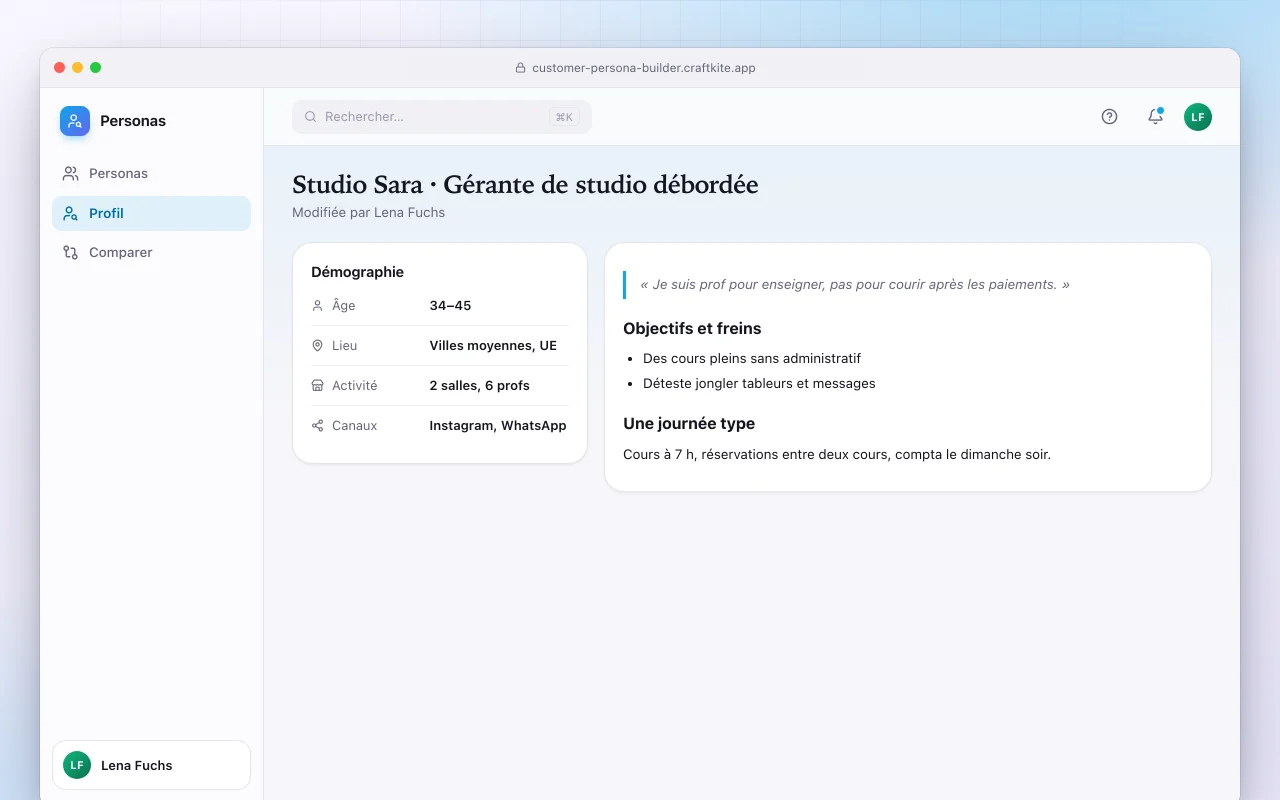This screenshot has width=1280, height=800.
Task: Click the persona quote about paiements
Action: point(855,285)
